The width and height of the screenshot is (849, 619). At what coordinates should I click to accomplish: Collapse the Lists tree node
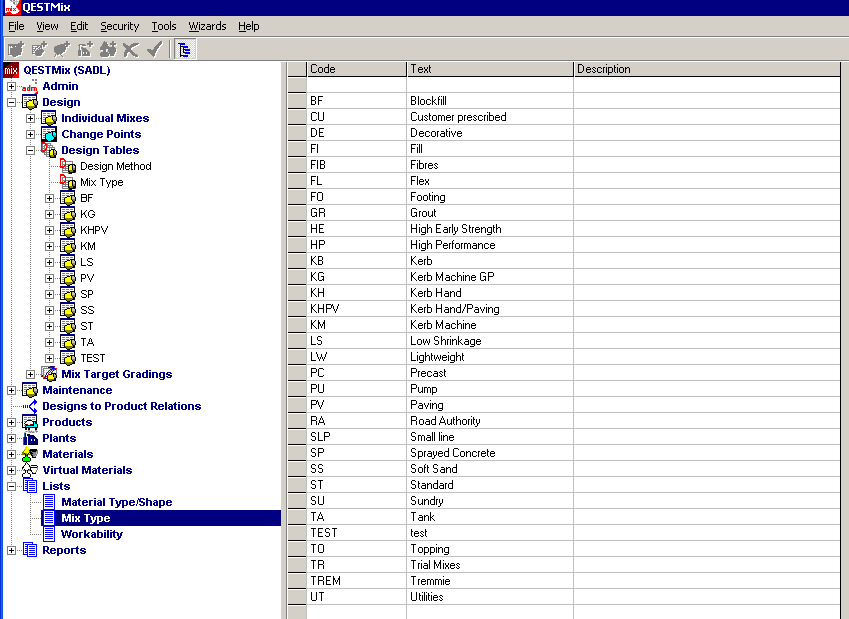coord(12,486)
